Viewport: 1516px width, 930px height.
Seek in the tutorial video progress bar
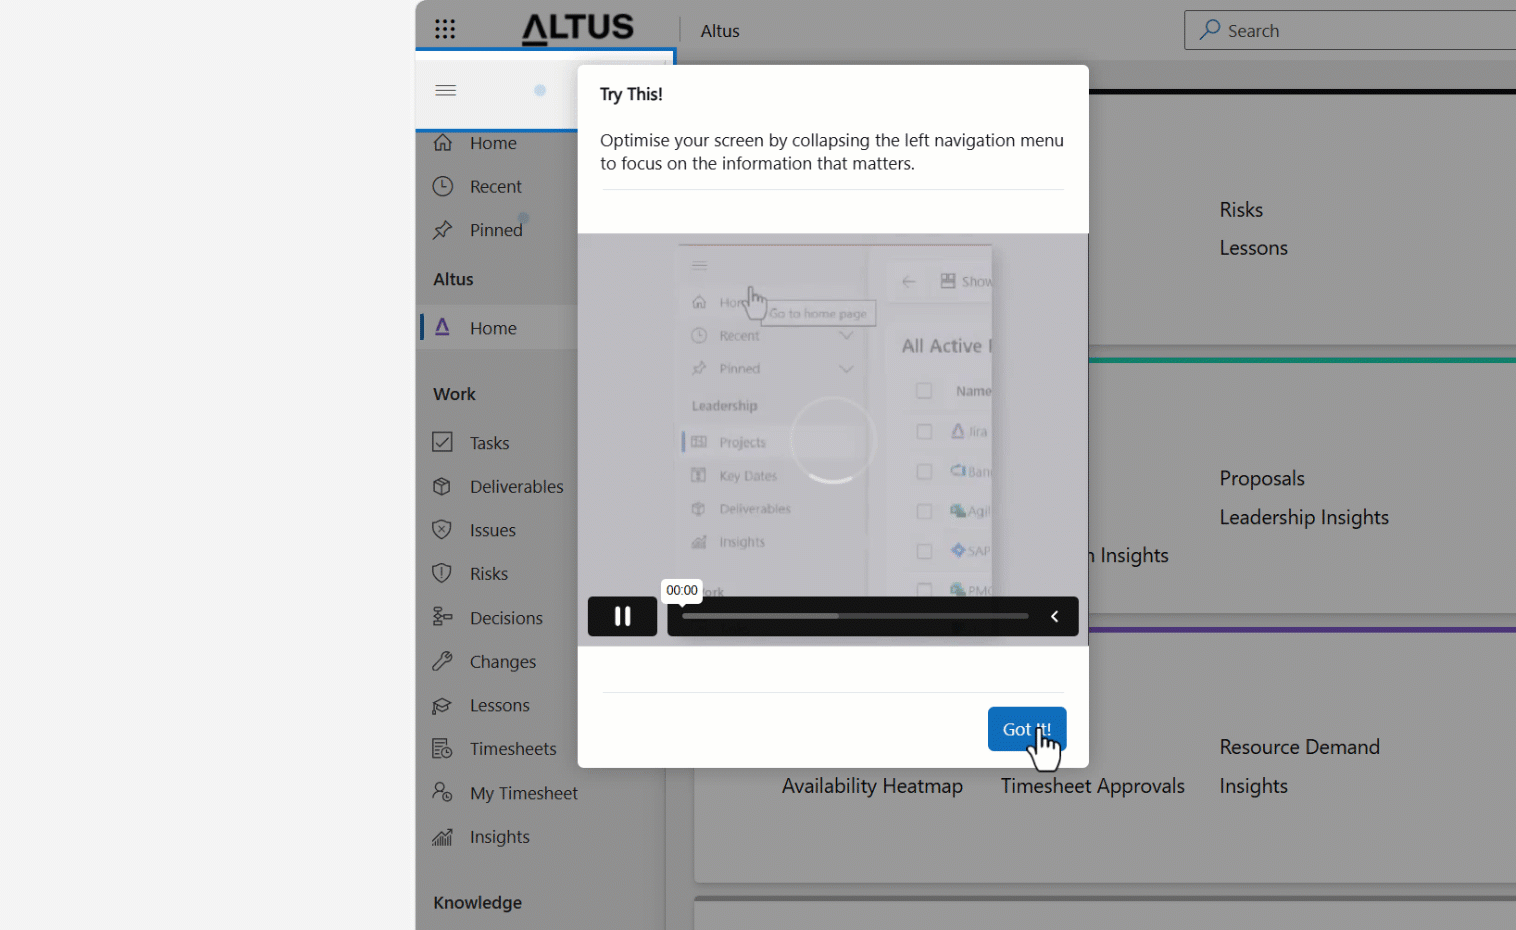855,616
